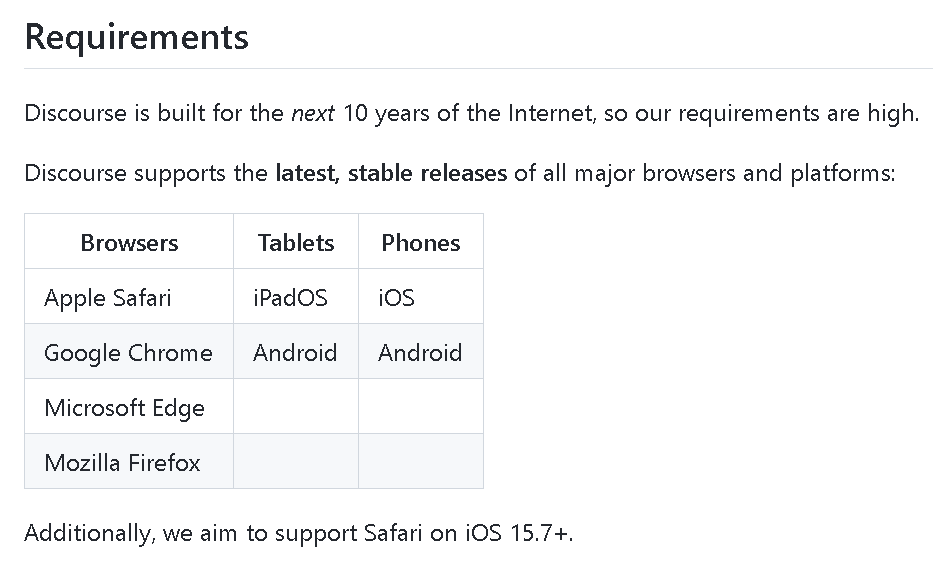Click the Microsoft Edge table cell

pyautogui.click(x=129, y=406)
